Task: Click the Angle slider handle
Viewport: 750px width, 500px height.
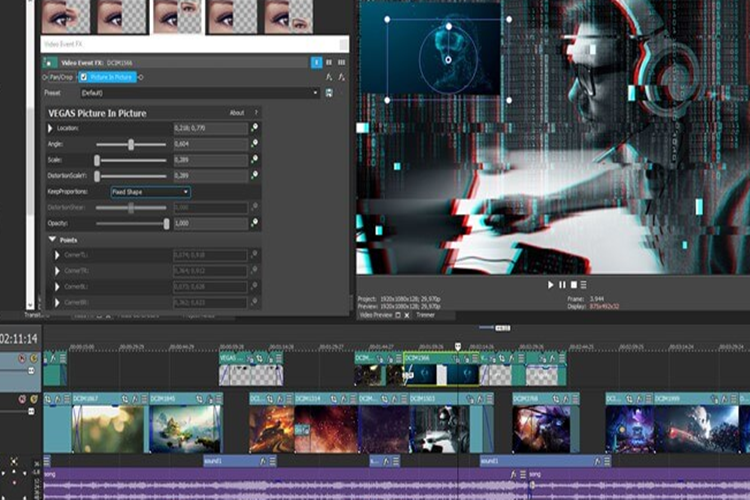Action: point(131,144)
